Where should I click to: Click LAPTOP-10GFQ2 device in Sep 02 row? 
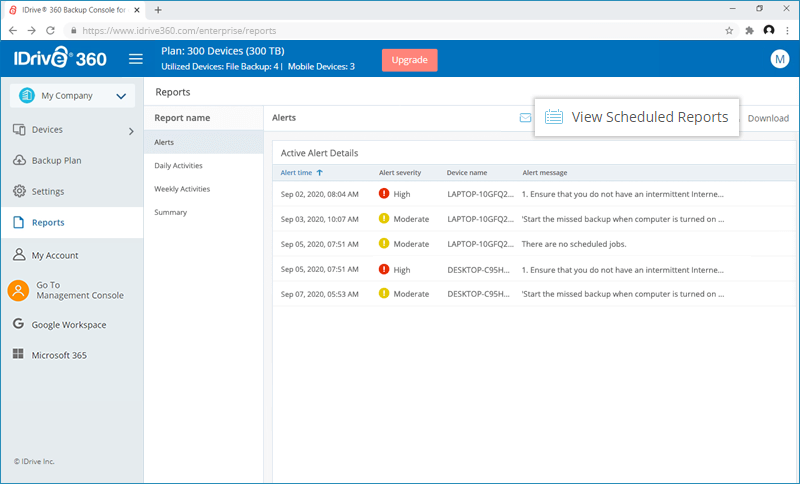pyautogui.click(x=481, y=194)
